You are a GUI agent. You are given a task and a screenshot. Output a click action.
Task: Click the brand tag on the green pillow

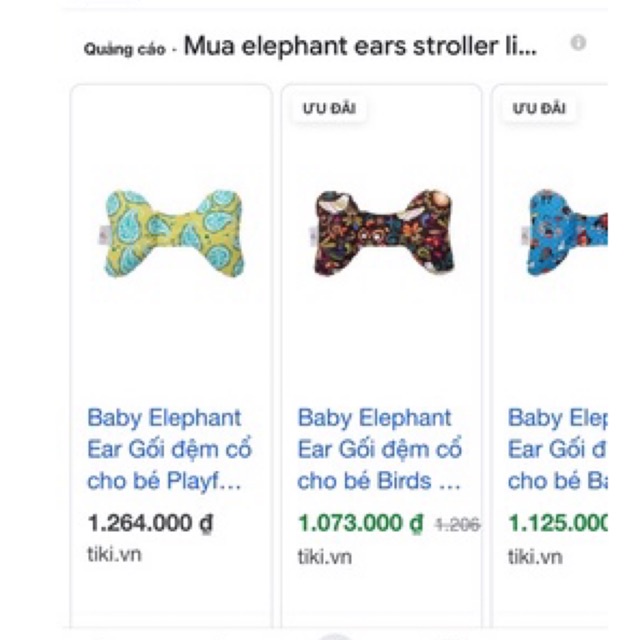pos(102,237)
